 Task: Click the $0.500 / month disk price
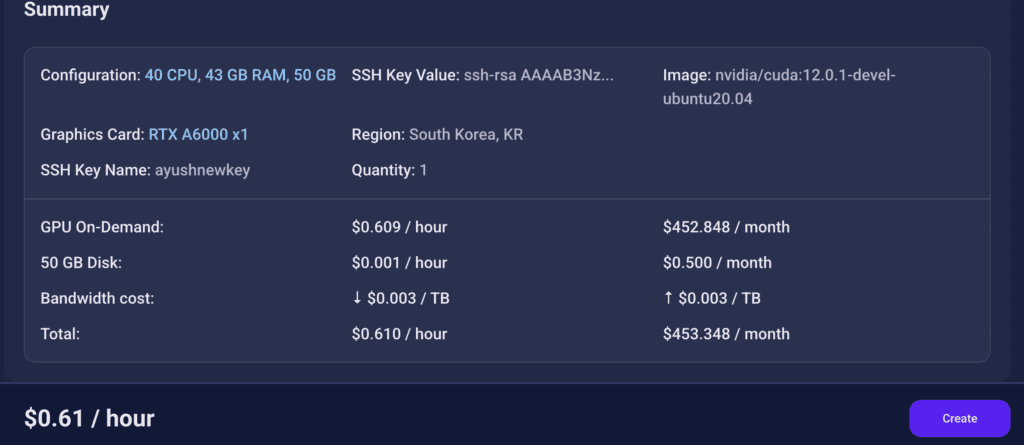click(x=717, y=263)
